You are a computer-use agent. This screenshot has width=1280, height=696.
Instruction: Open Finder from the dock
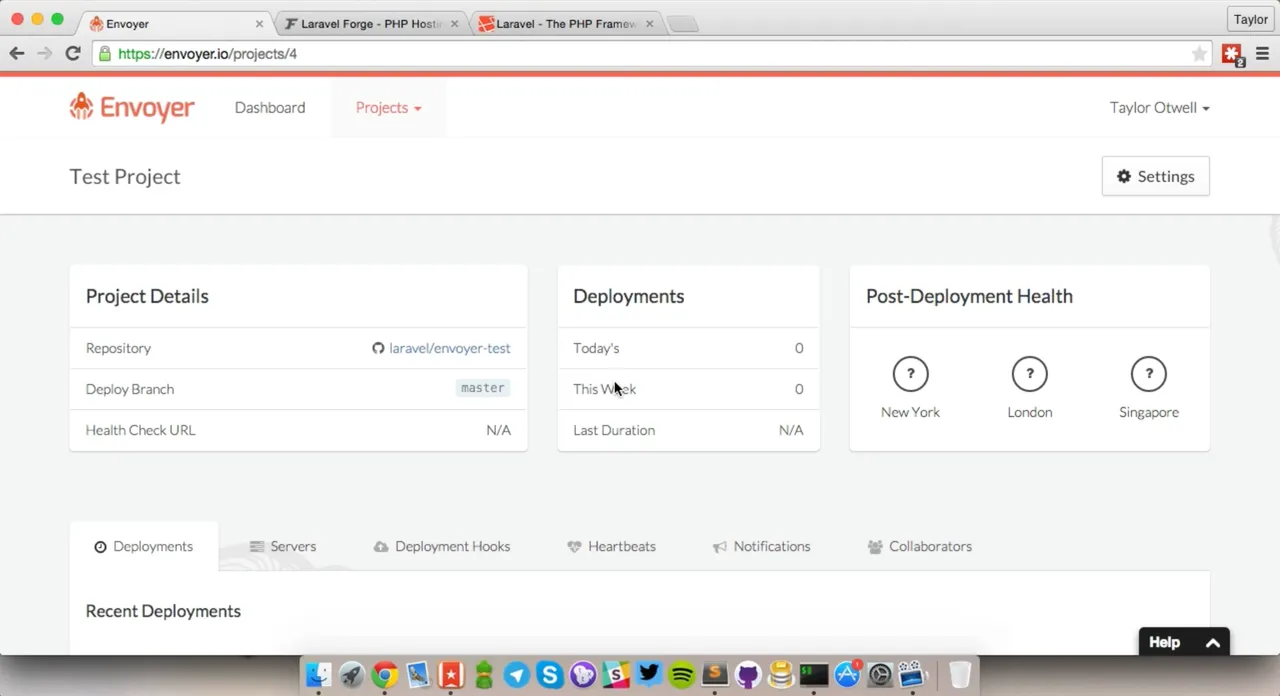point(318,675)
